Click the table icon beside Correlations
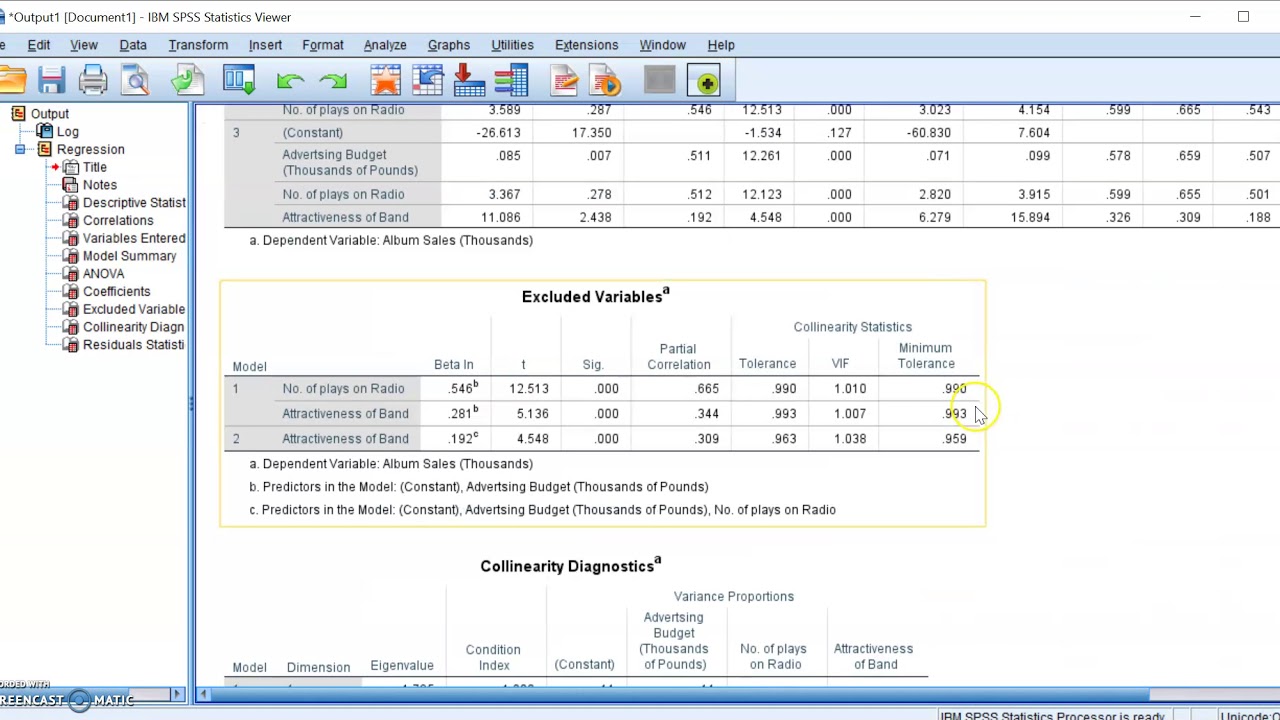The image size is (1280, 720). pyautogui.click(x=70, y=221)
